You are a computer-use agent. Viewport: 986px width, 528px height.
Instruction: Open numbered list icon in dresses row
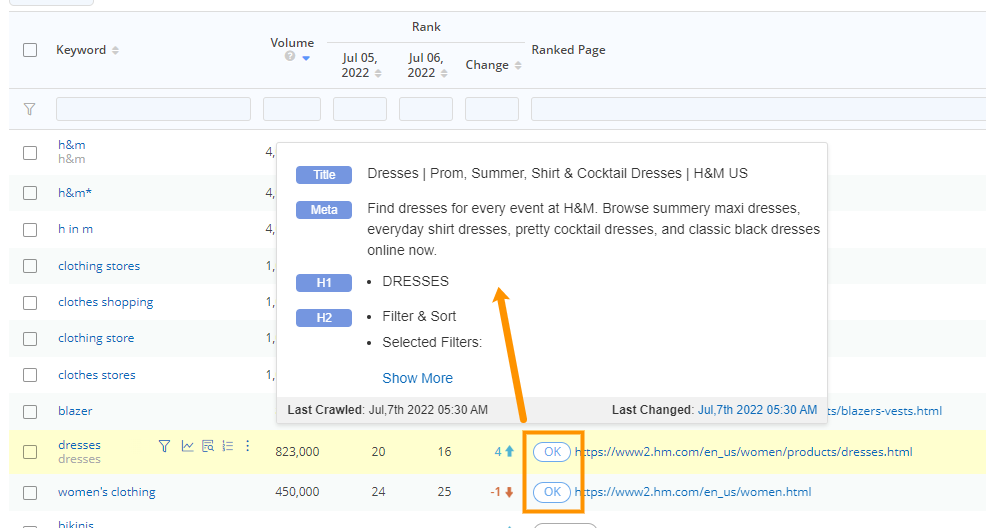[228, 446]
